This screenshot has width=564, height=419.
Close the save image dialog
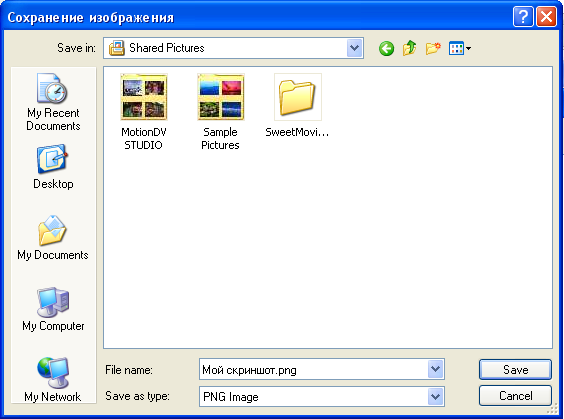point(546,17)
